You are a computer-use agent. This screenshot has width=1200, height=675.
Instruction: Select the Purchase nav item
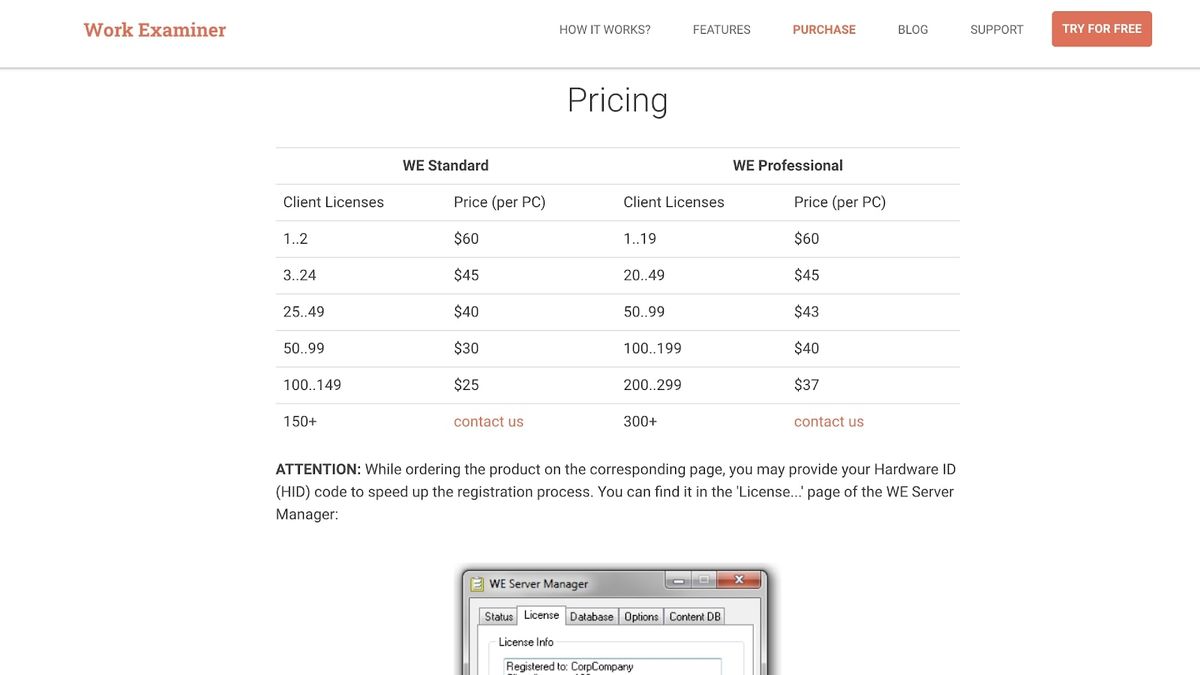[x=824, y=30]
